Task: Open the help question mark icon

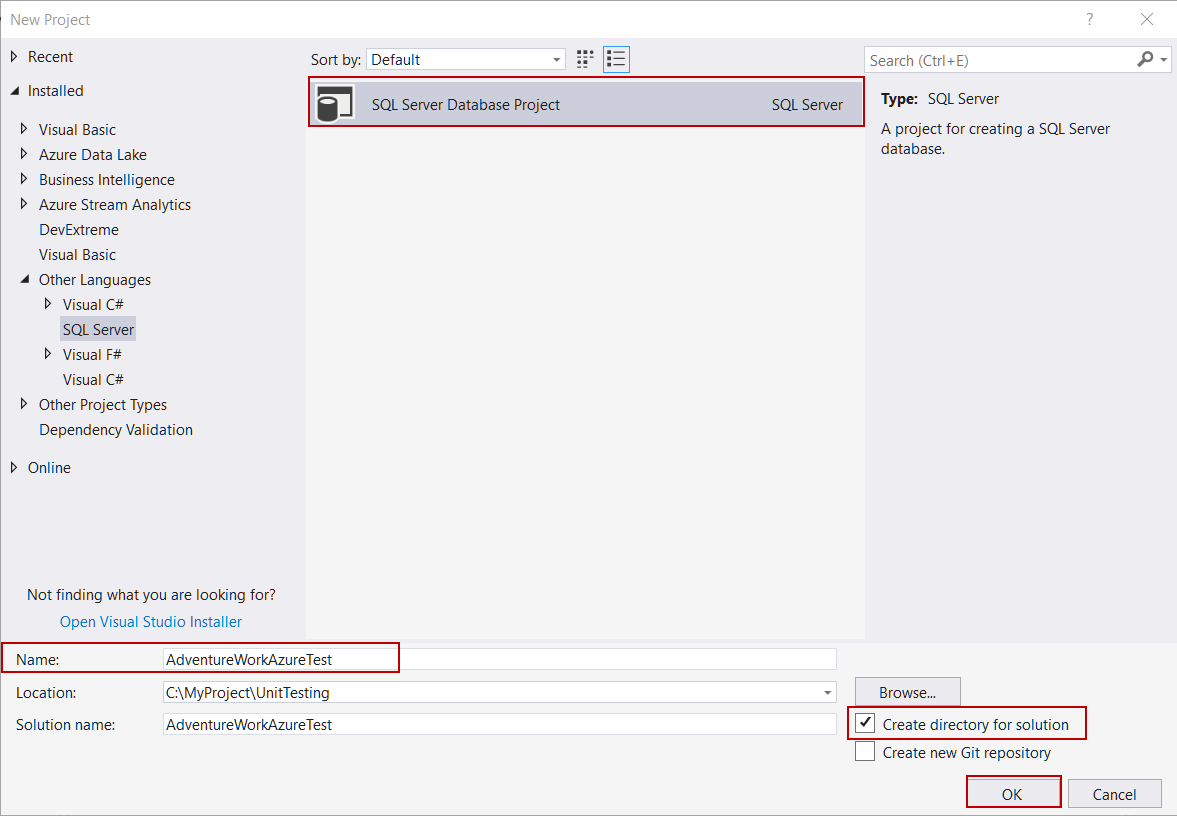Action: click(1089, 19)
